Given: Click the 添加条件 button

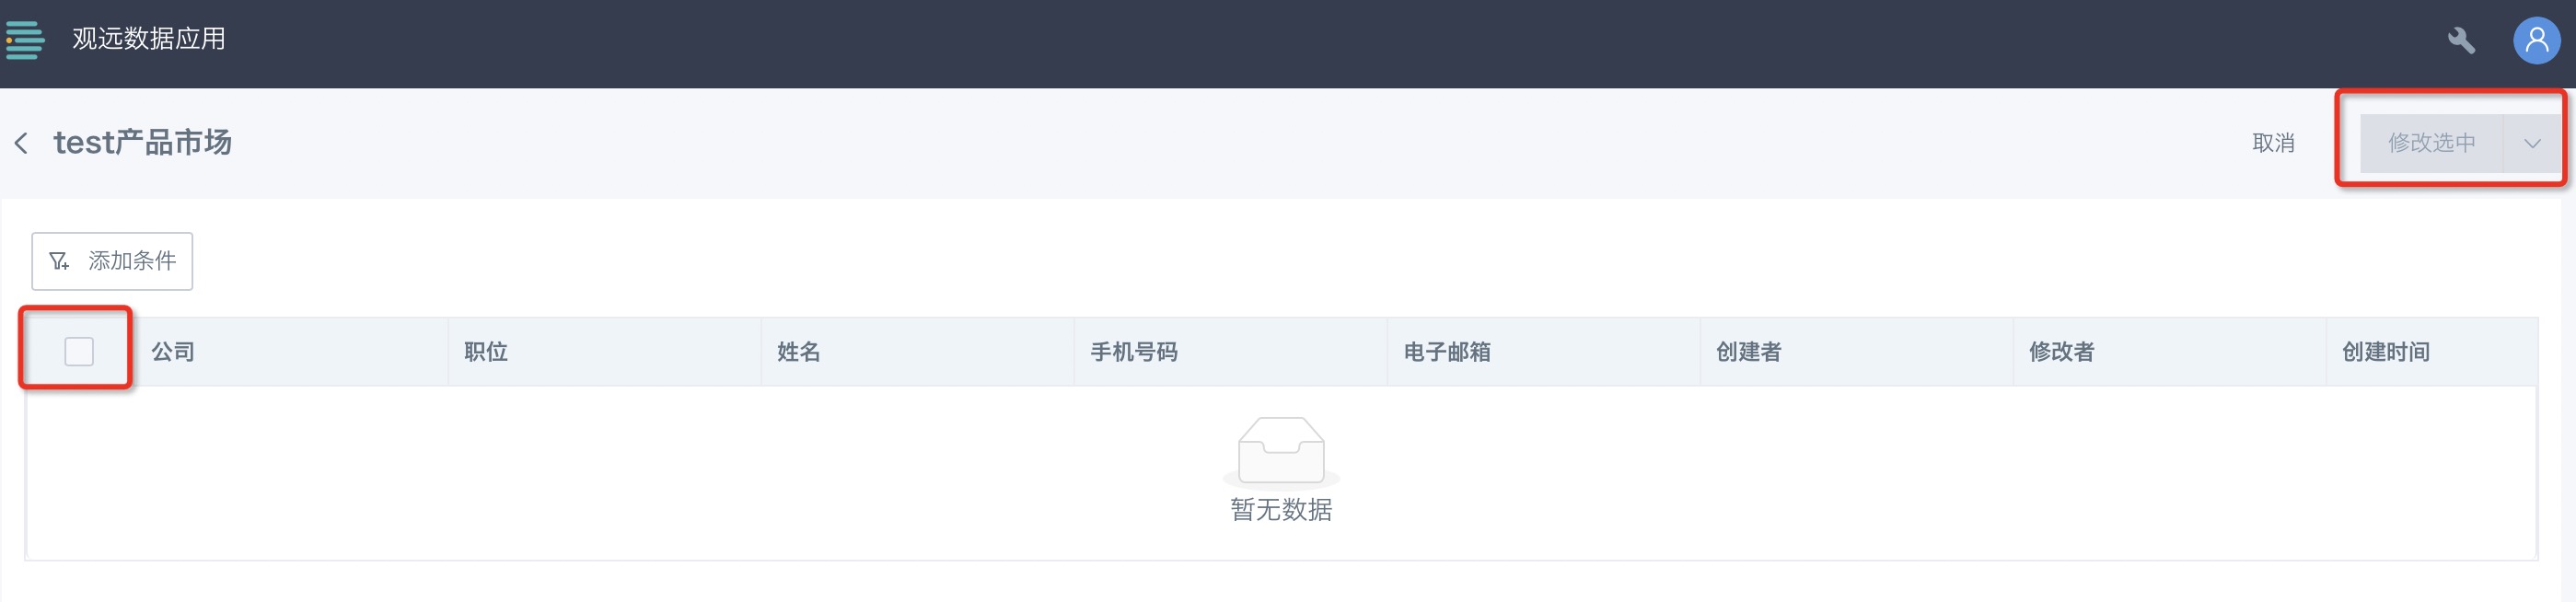Looking at the screenshot, I should pyautogui.click(x=112, y=261).
